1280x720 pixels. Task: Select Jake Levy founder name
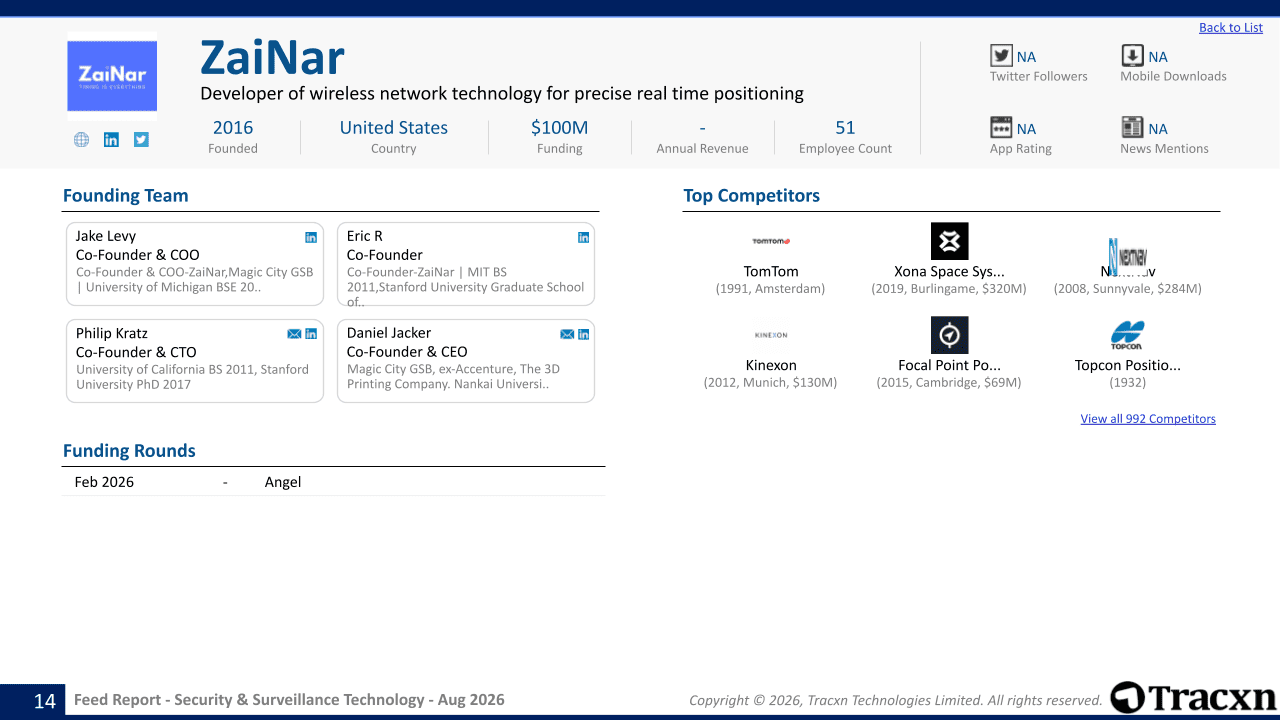(x=106, y=236)
